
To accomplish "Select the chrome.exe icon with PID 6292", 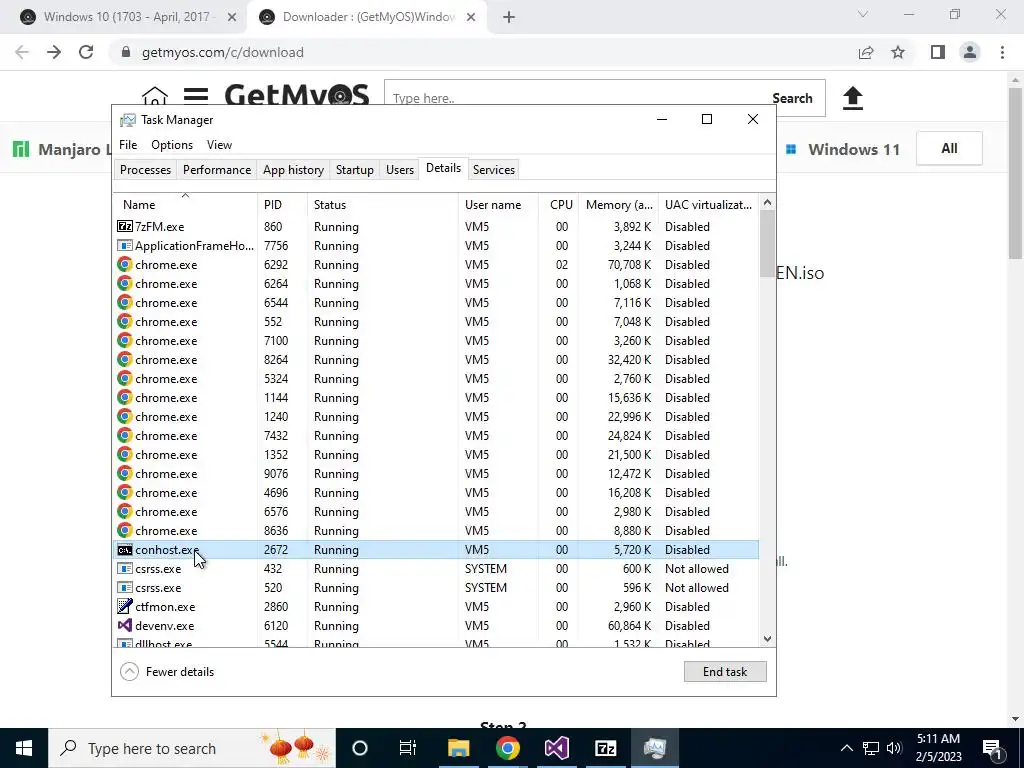I will point(125,264).
